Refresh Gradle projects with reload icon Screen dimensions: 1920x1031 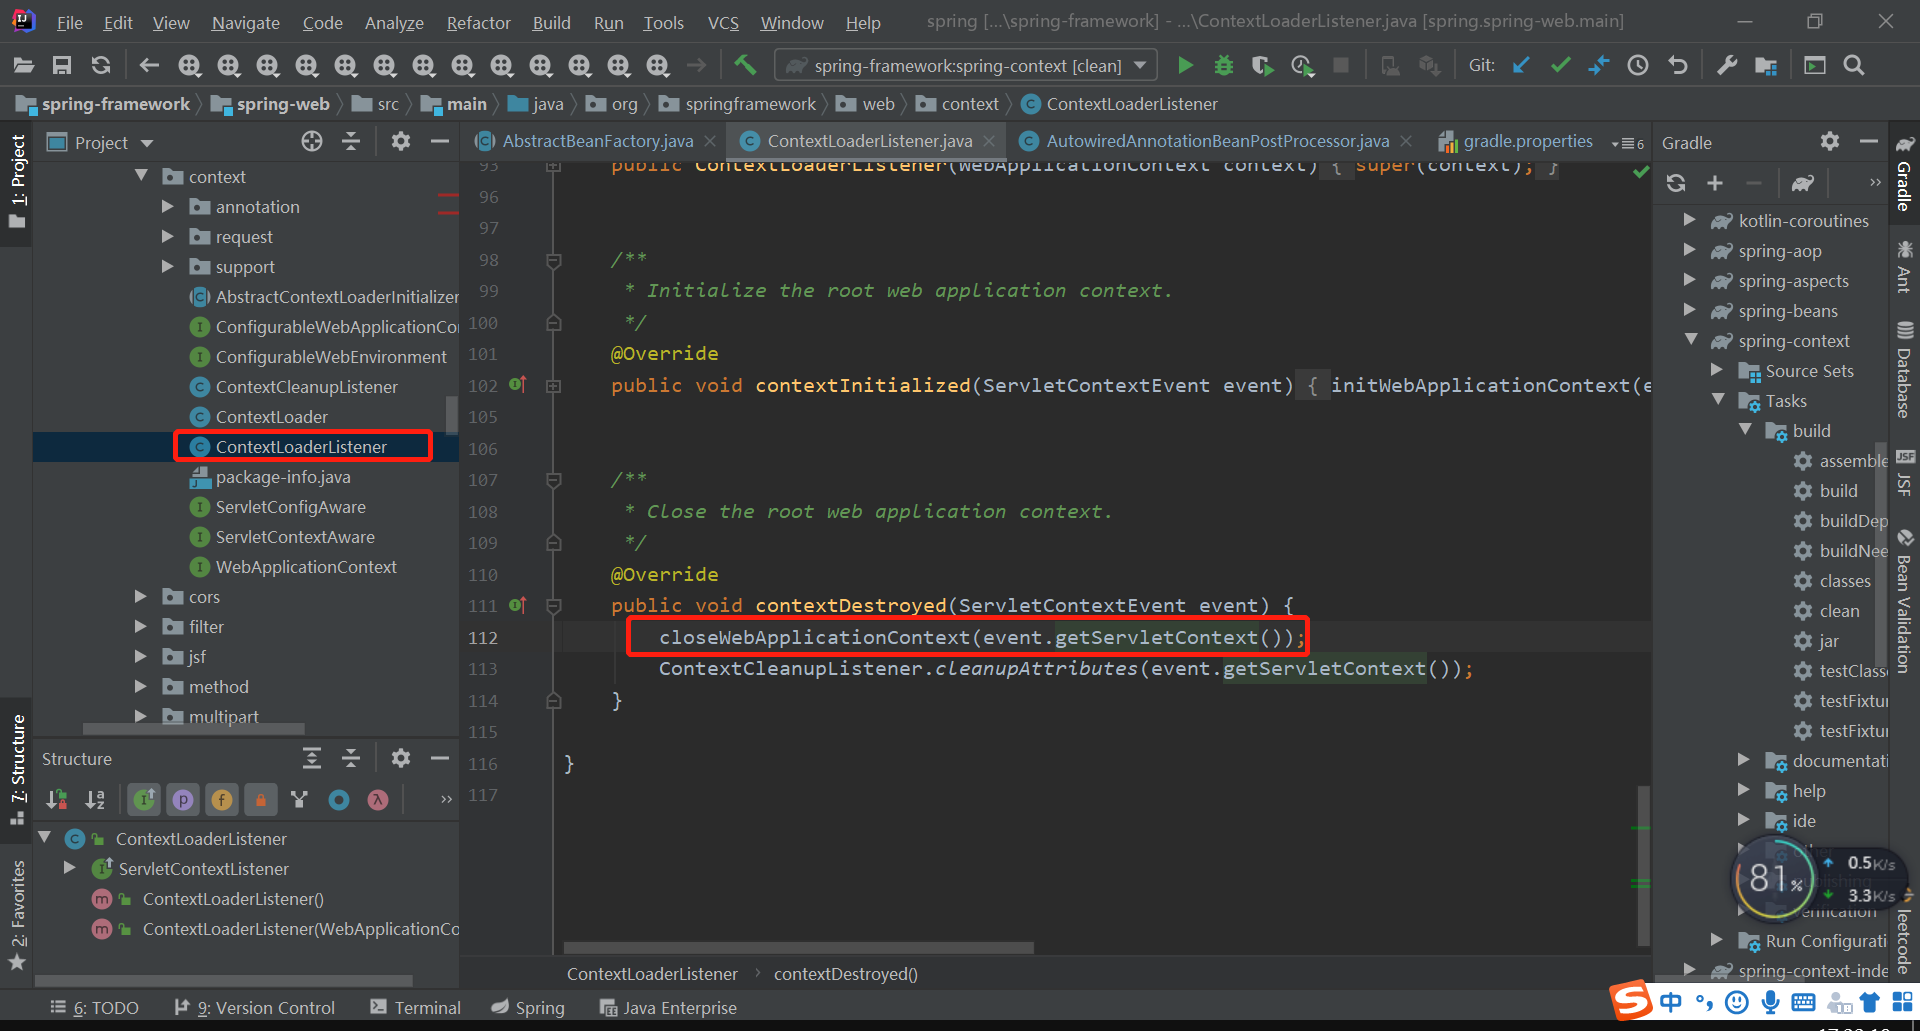coord(1676,183)
